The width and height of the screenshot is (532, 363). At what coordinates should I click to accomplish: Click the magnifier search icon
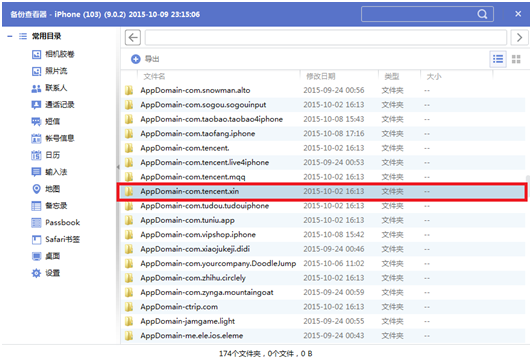pos(482,14)
